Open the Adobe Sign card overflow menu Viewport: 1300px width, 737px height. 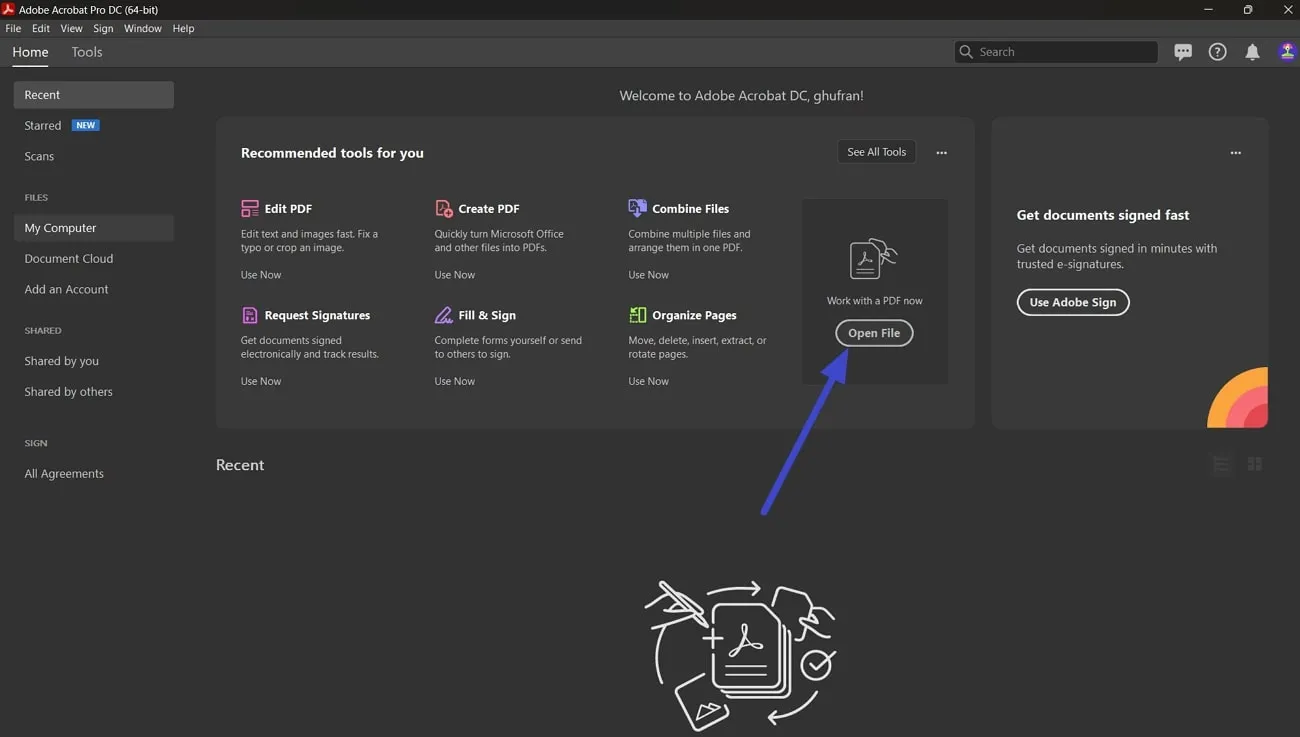coord(1235,152)
